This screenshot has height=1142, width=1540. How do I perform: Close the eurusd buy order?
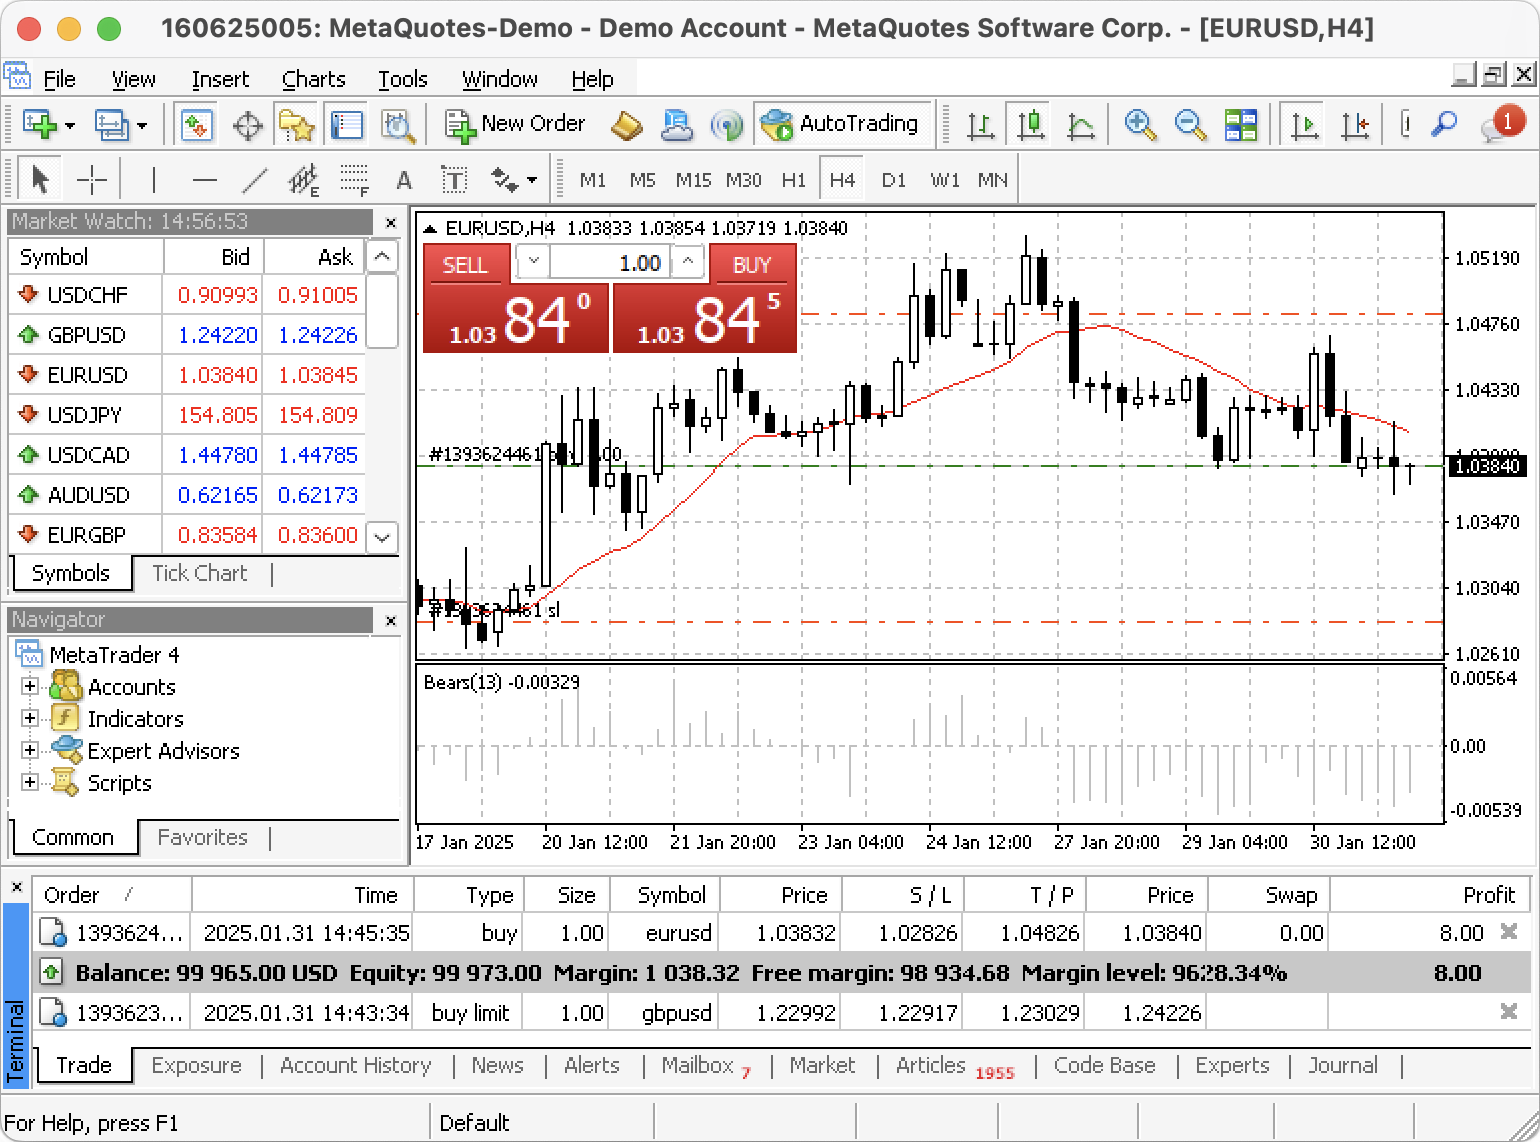coord(1509,932)
